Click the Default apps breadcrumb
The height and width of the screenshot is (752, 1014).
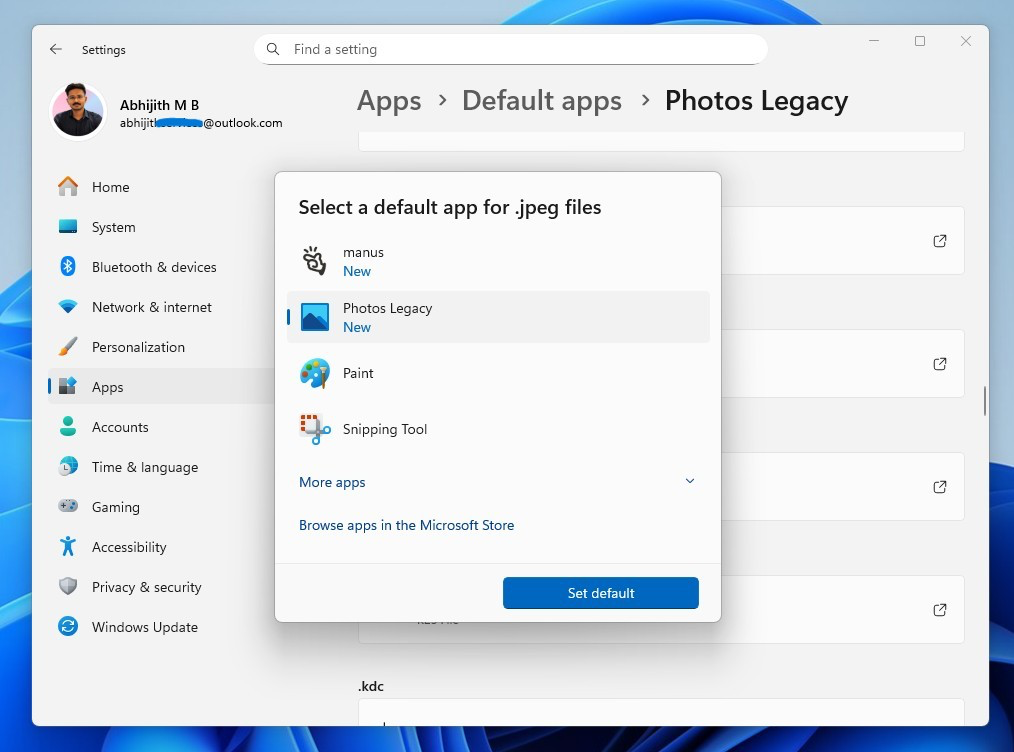click(x=541, y=101)
